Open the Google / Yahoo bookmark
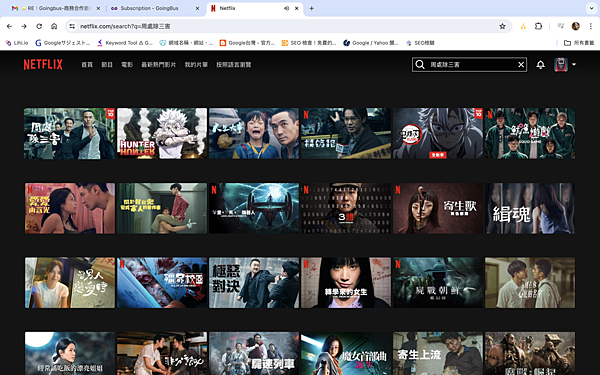The width and height of the screenshot is (600, 375). coord(370,43)
